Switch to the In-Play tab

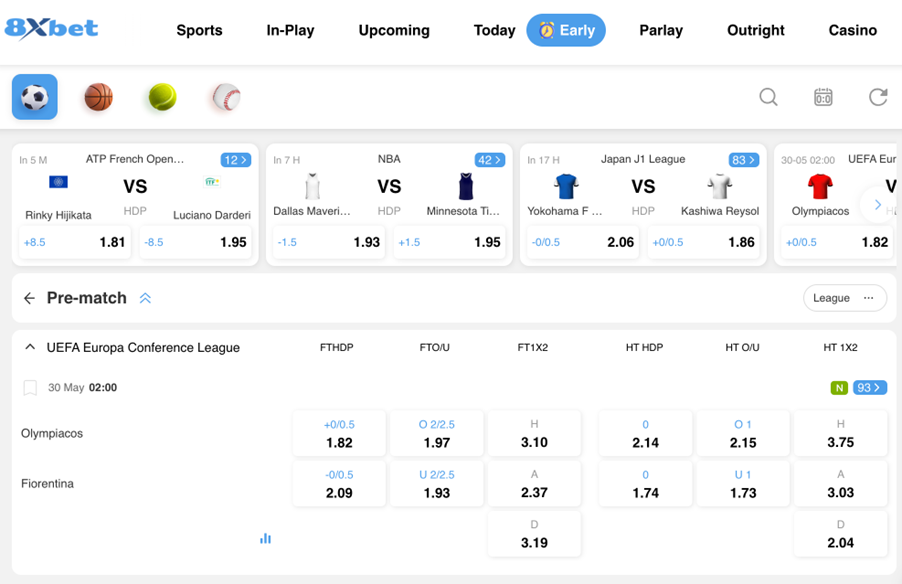[290, 30]
